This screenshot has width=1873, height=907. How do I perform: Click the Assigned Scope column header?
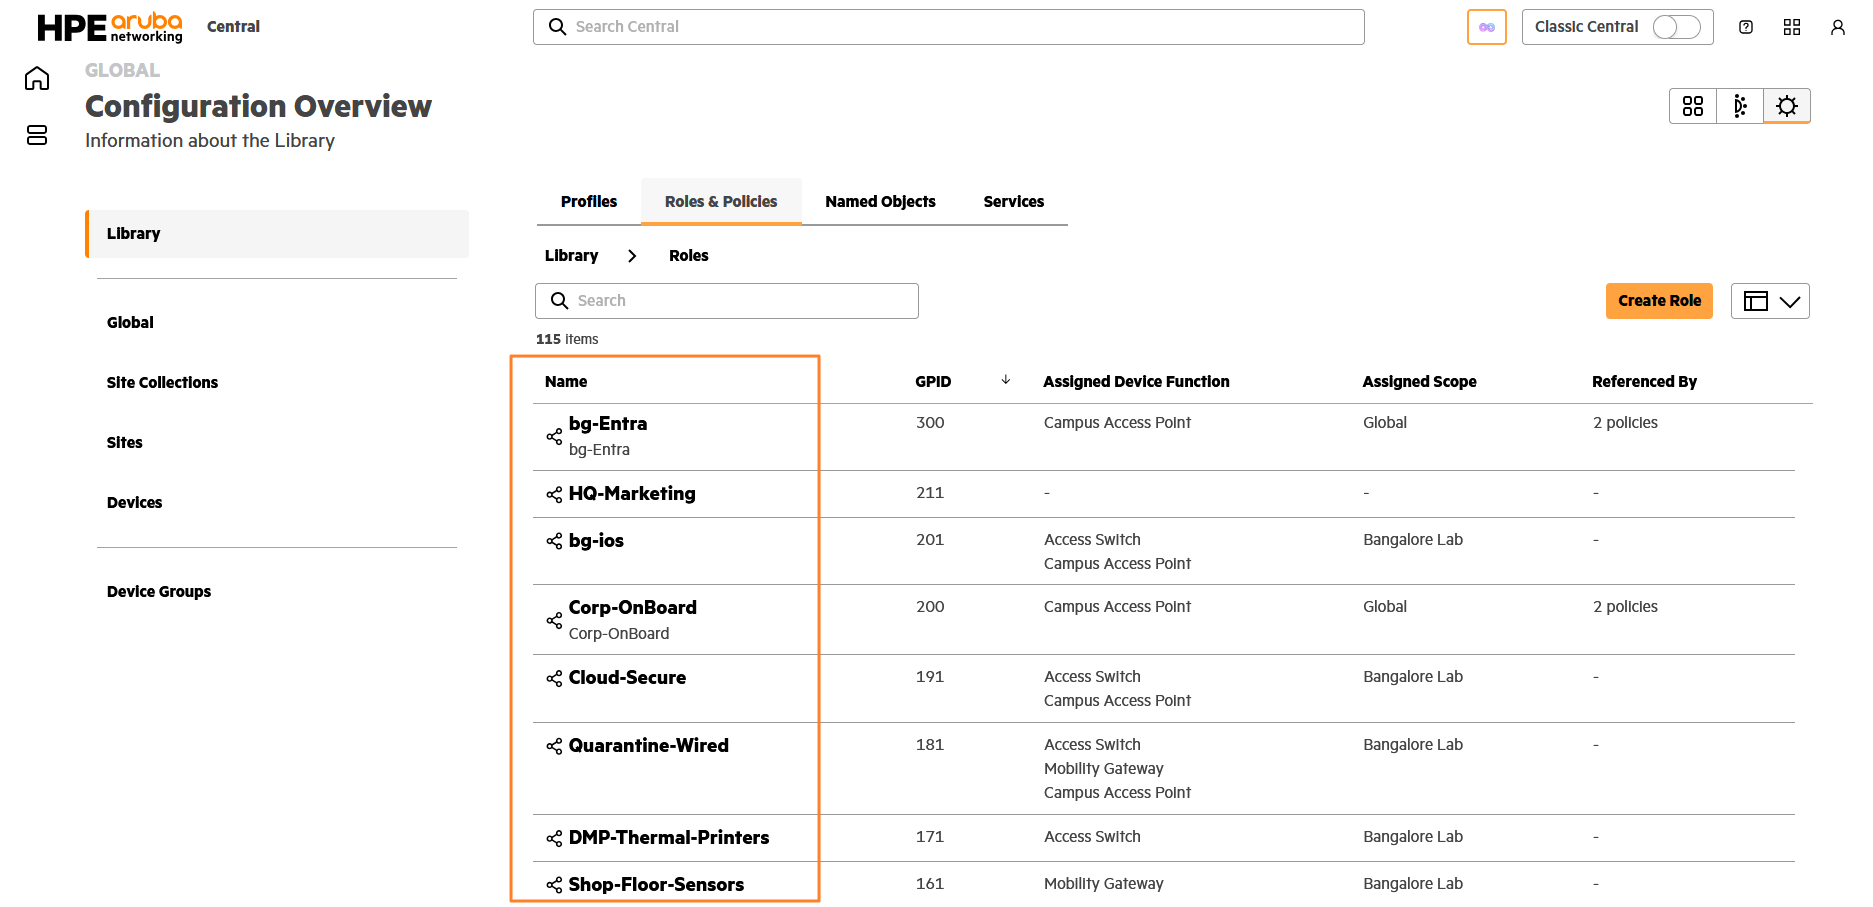[x=1419, y=382]
